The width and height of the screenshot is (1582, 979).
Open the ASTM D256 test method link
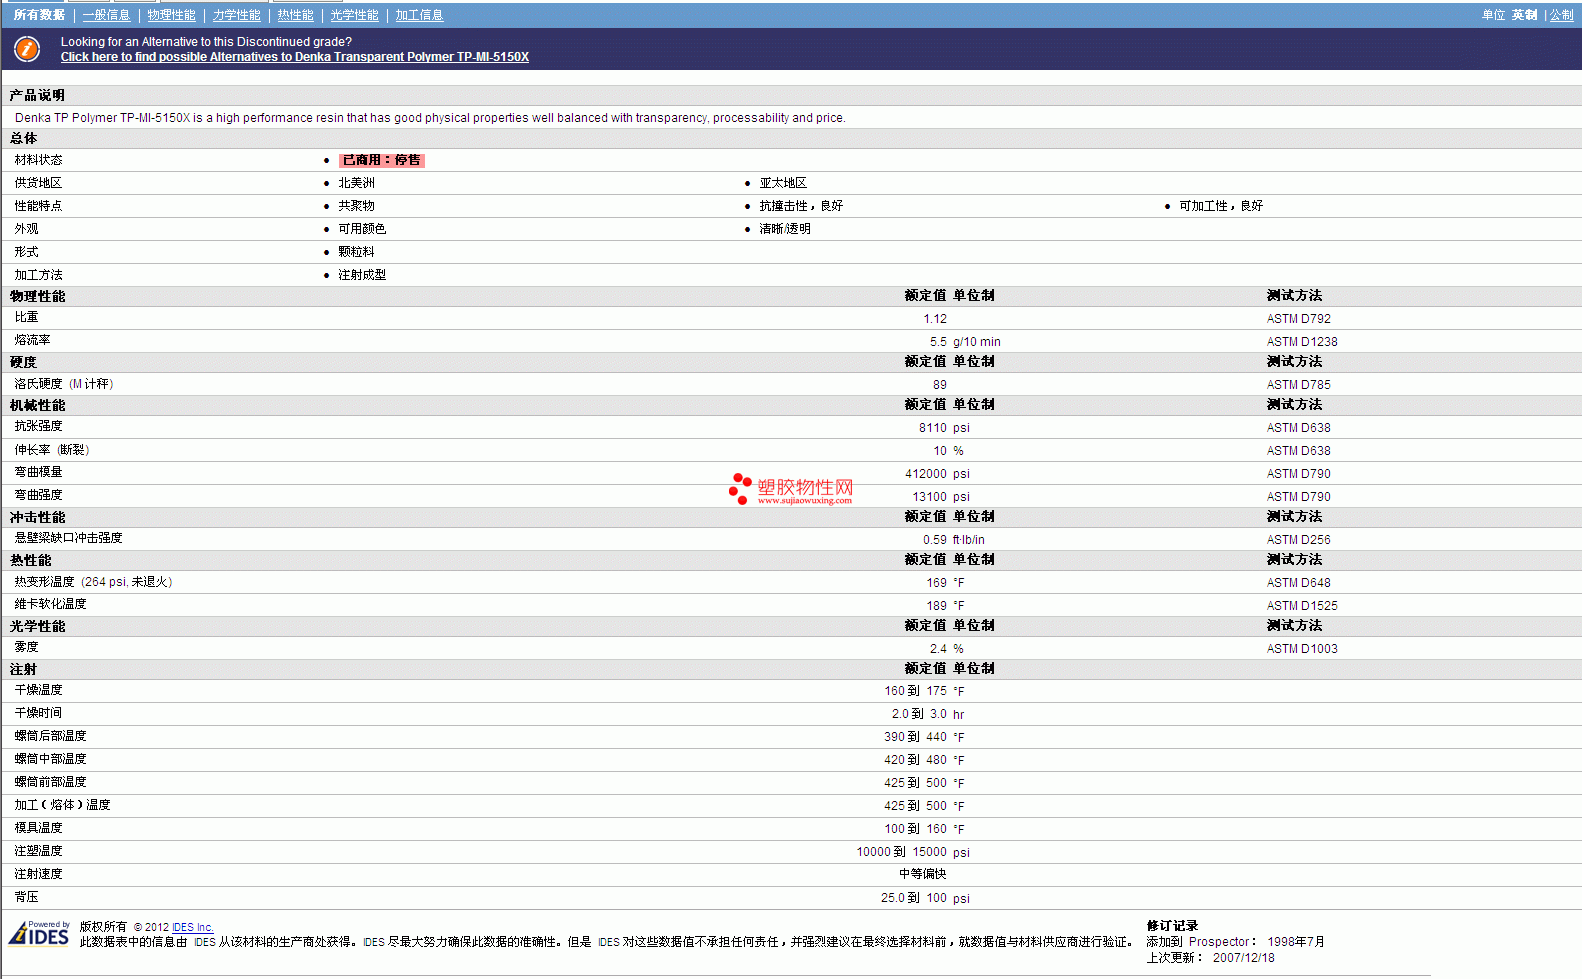click(1298, 540)
